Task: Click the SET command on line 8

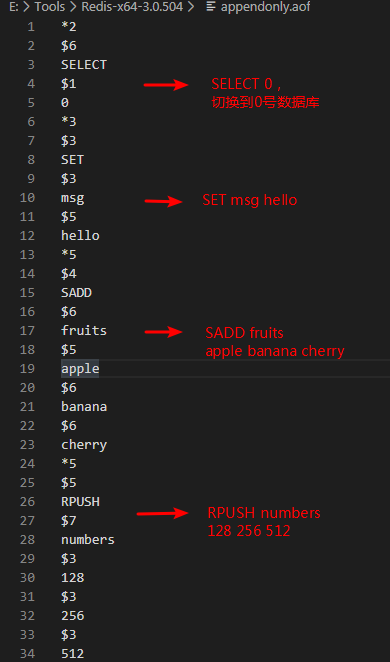Action: (x=73, y=160)
